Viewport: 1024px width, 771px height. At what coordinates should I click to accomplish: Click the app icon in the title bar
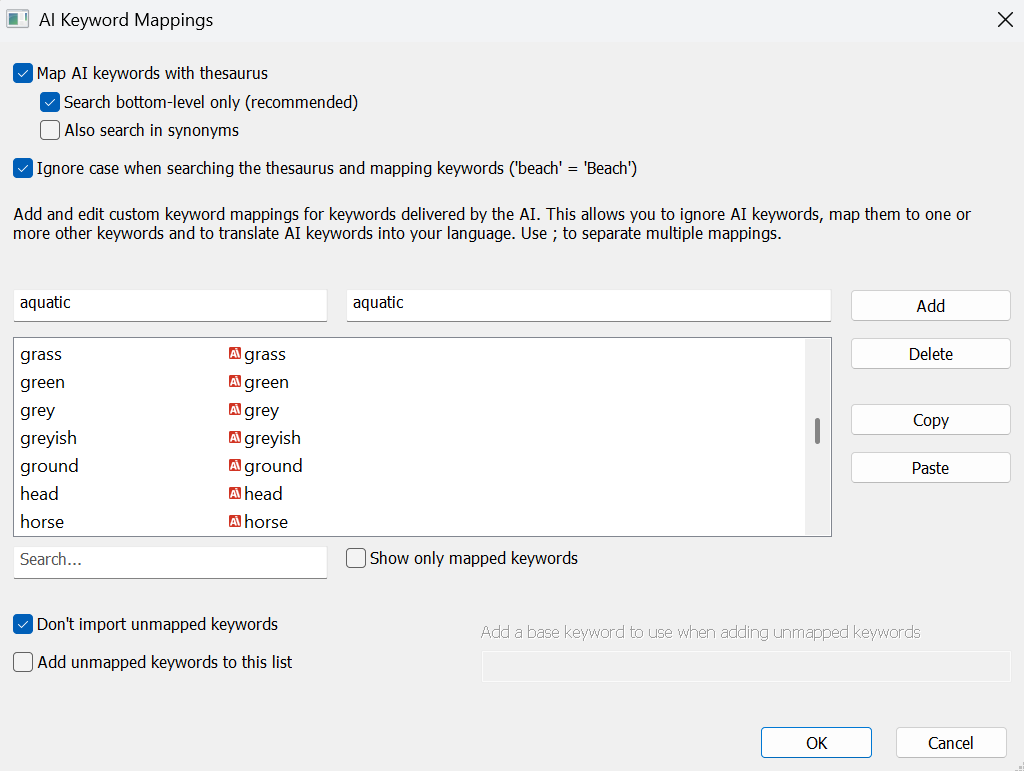coord(17,19)
